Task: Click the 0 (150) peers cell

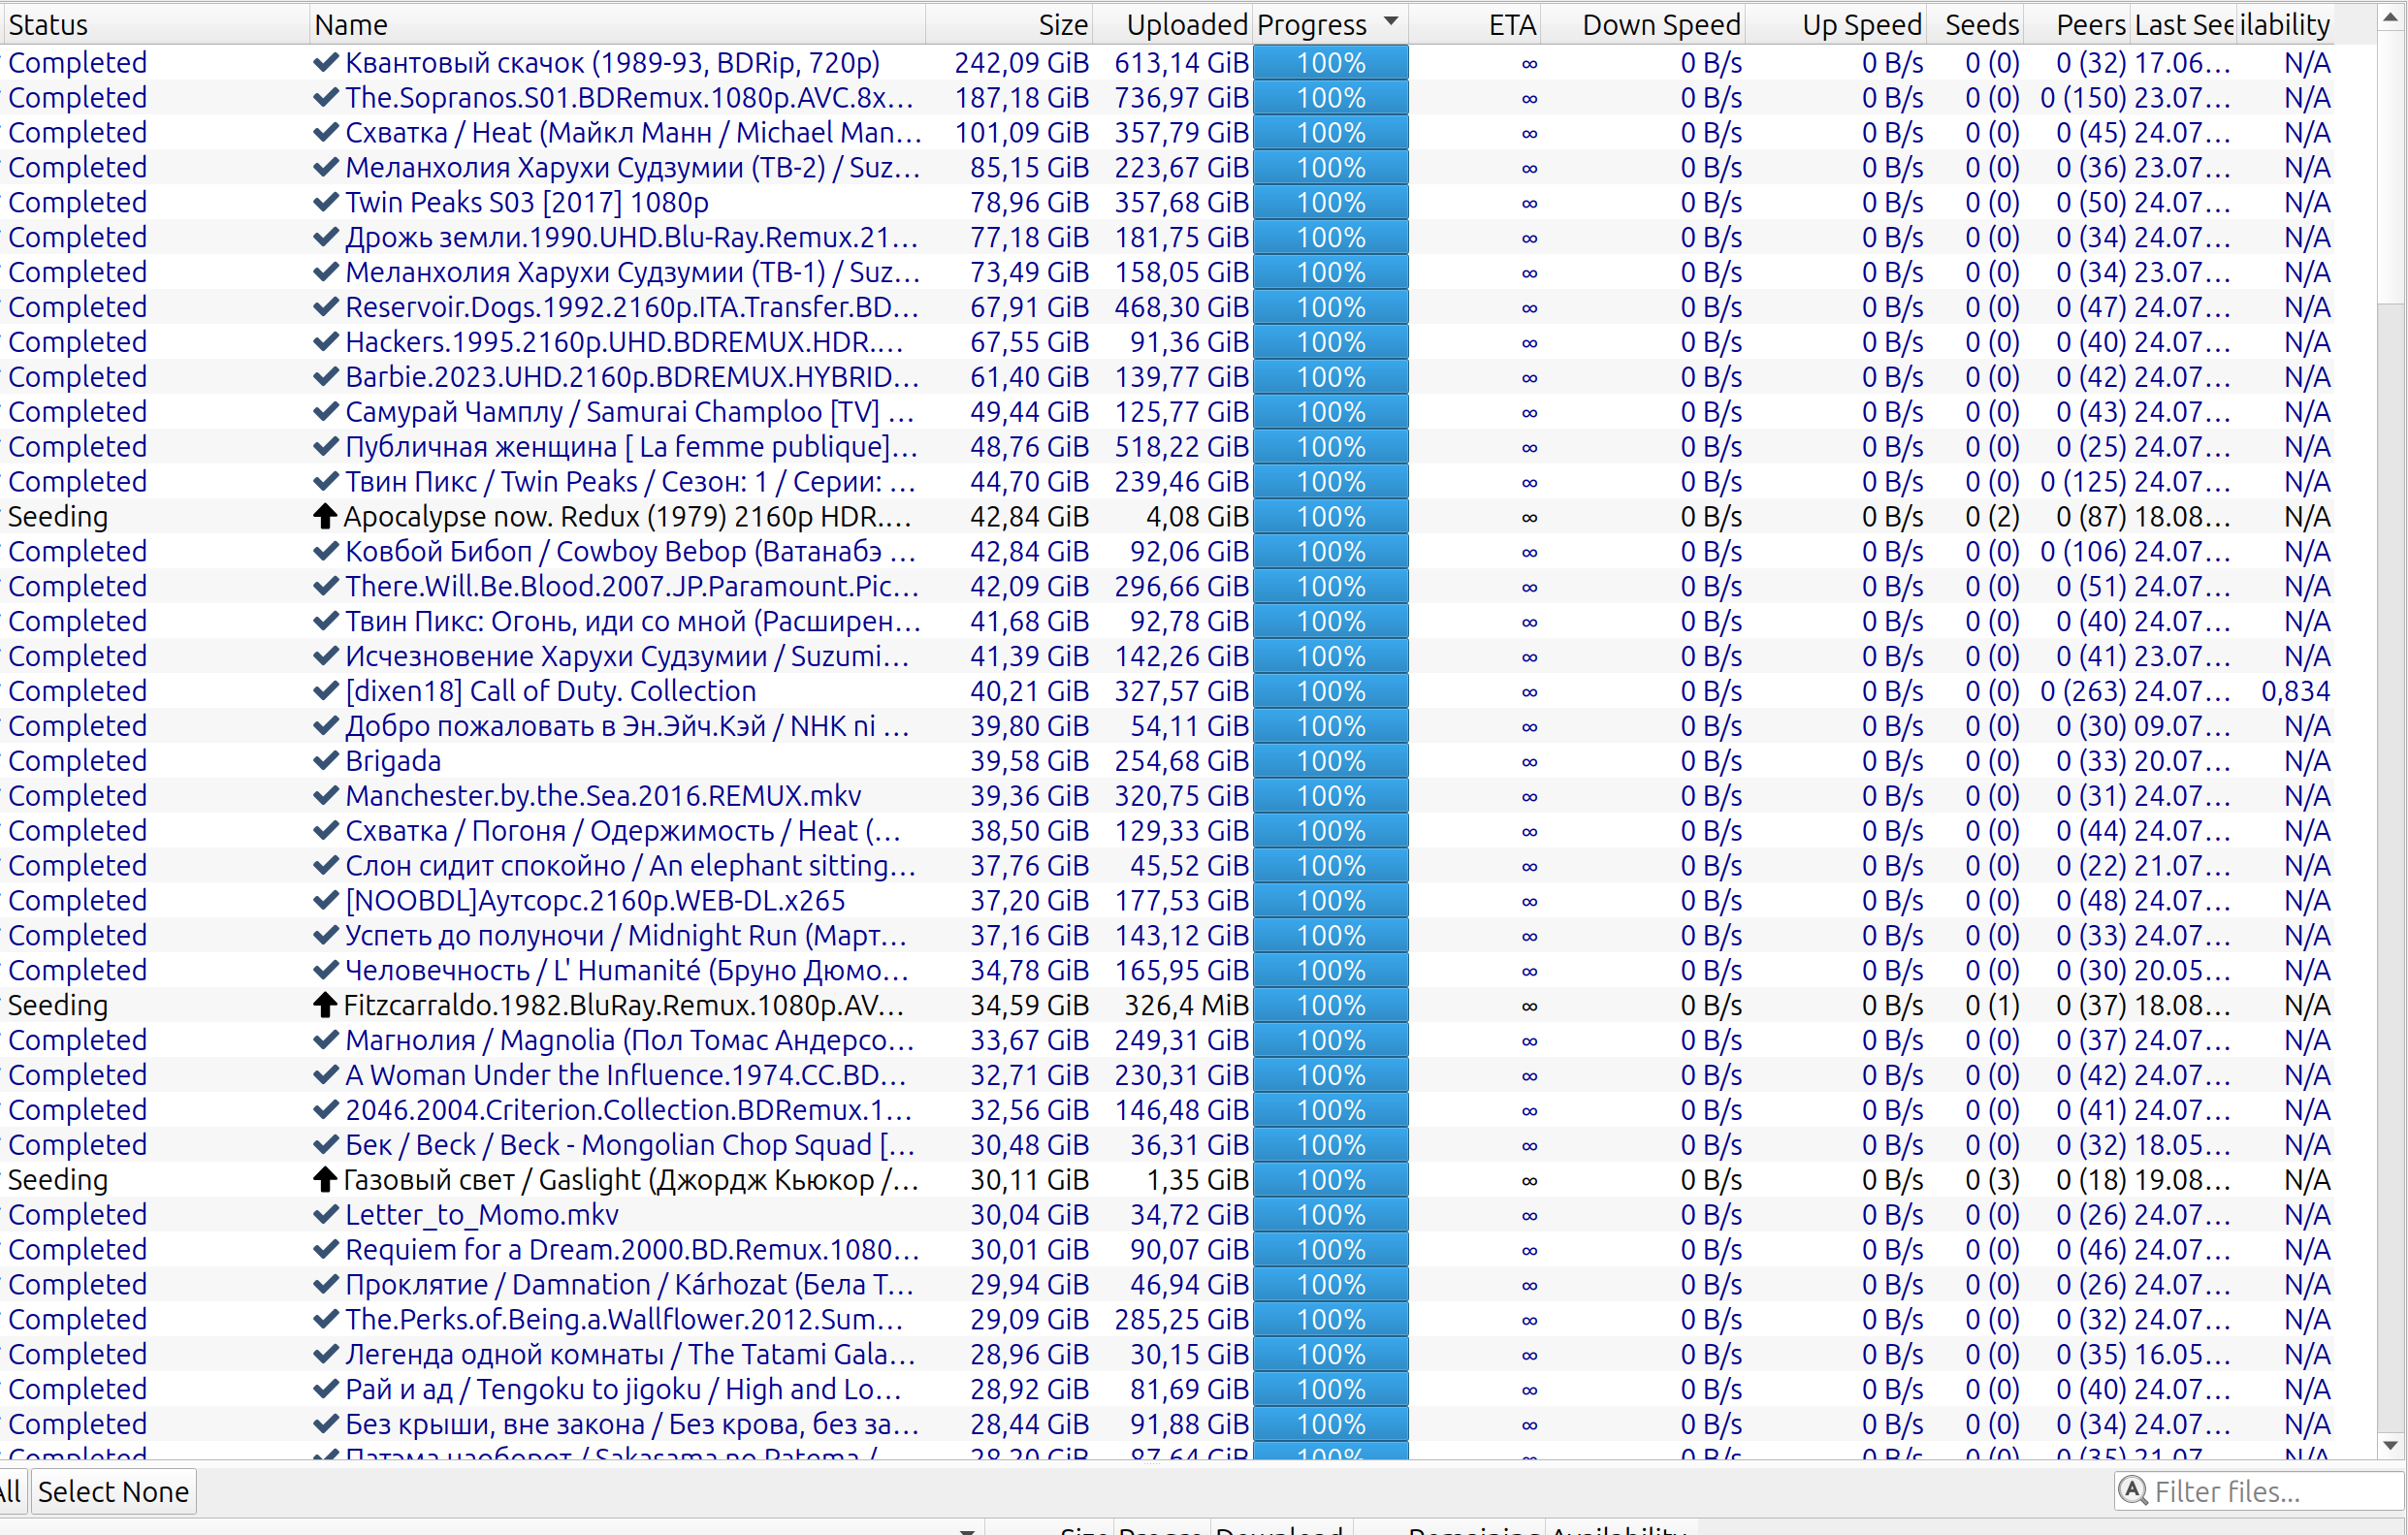Action: pos(2083,97)
